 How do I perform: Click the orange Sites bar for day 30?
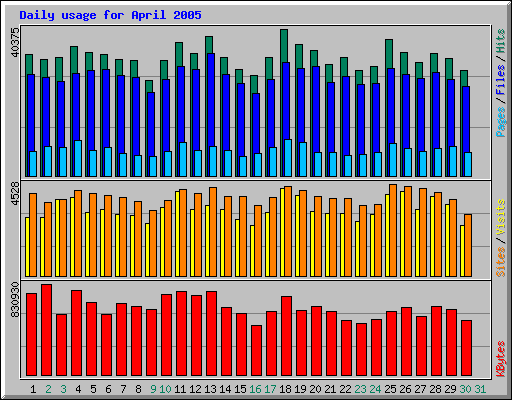pyautogui.click(x=468, y=245)
